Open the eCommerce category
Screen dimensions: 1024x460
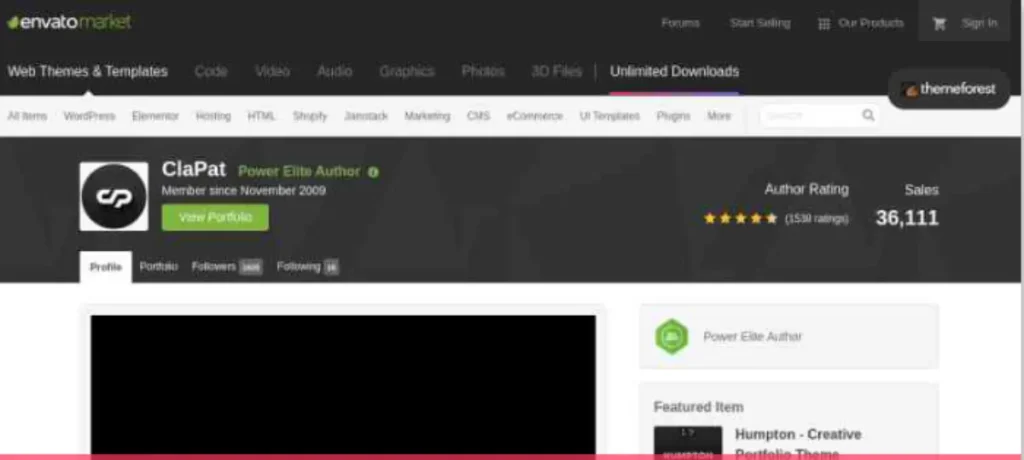pos(535,116)
